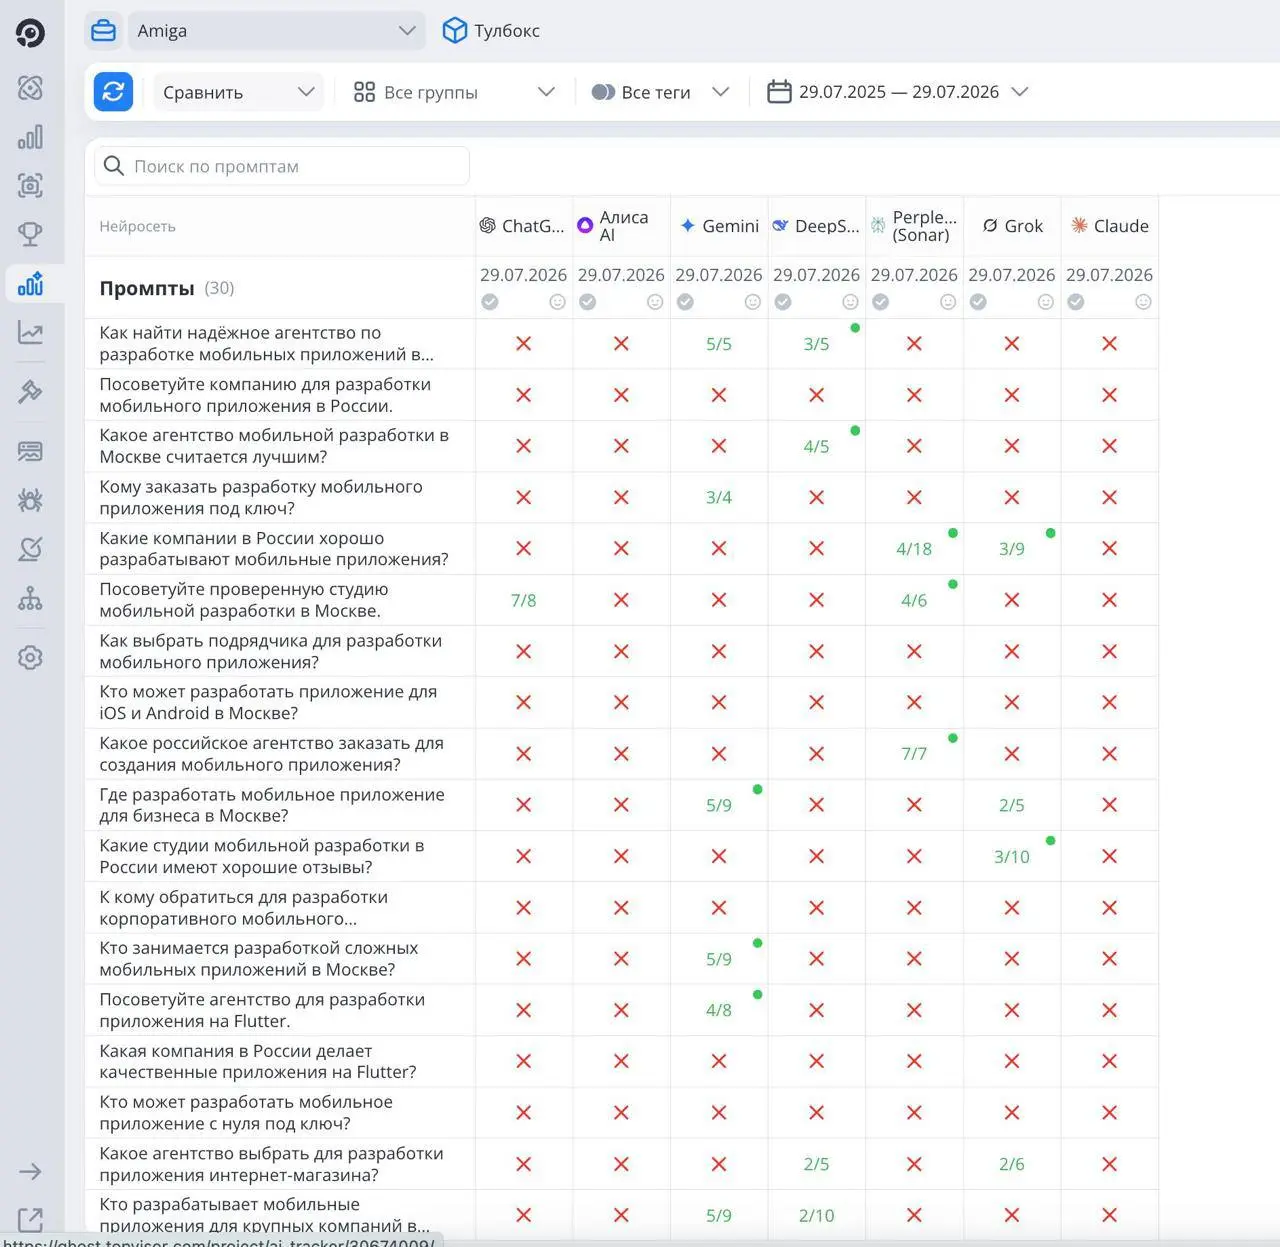Screen dimensions: 1280x1247
Task: Click the external link icon in sidebar
Action: point(30,1220)
